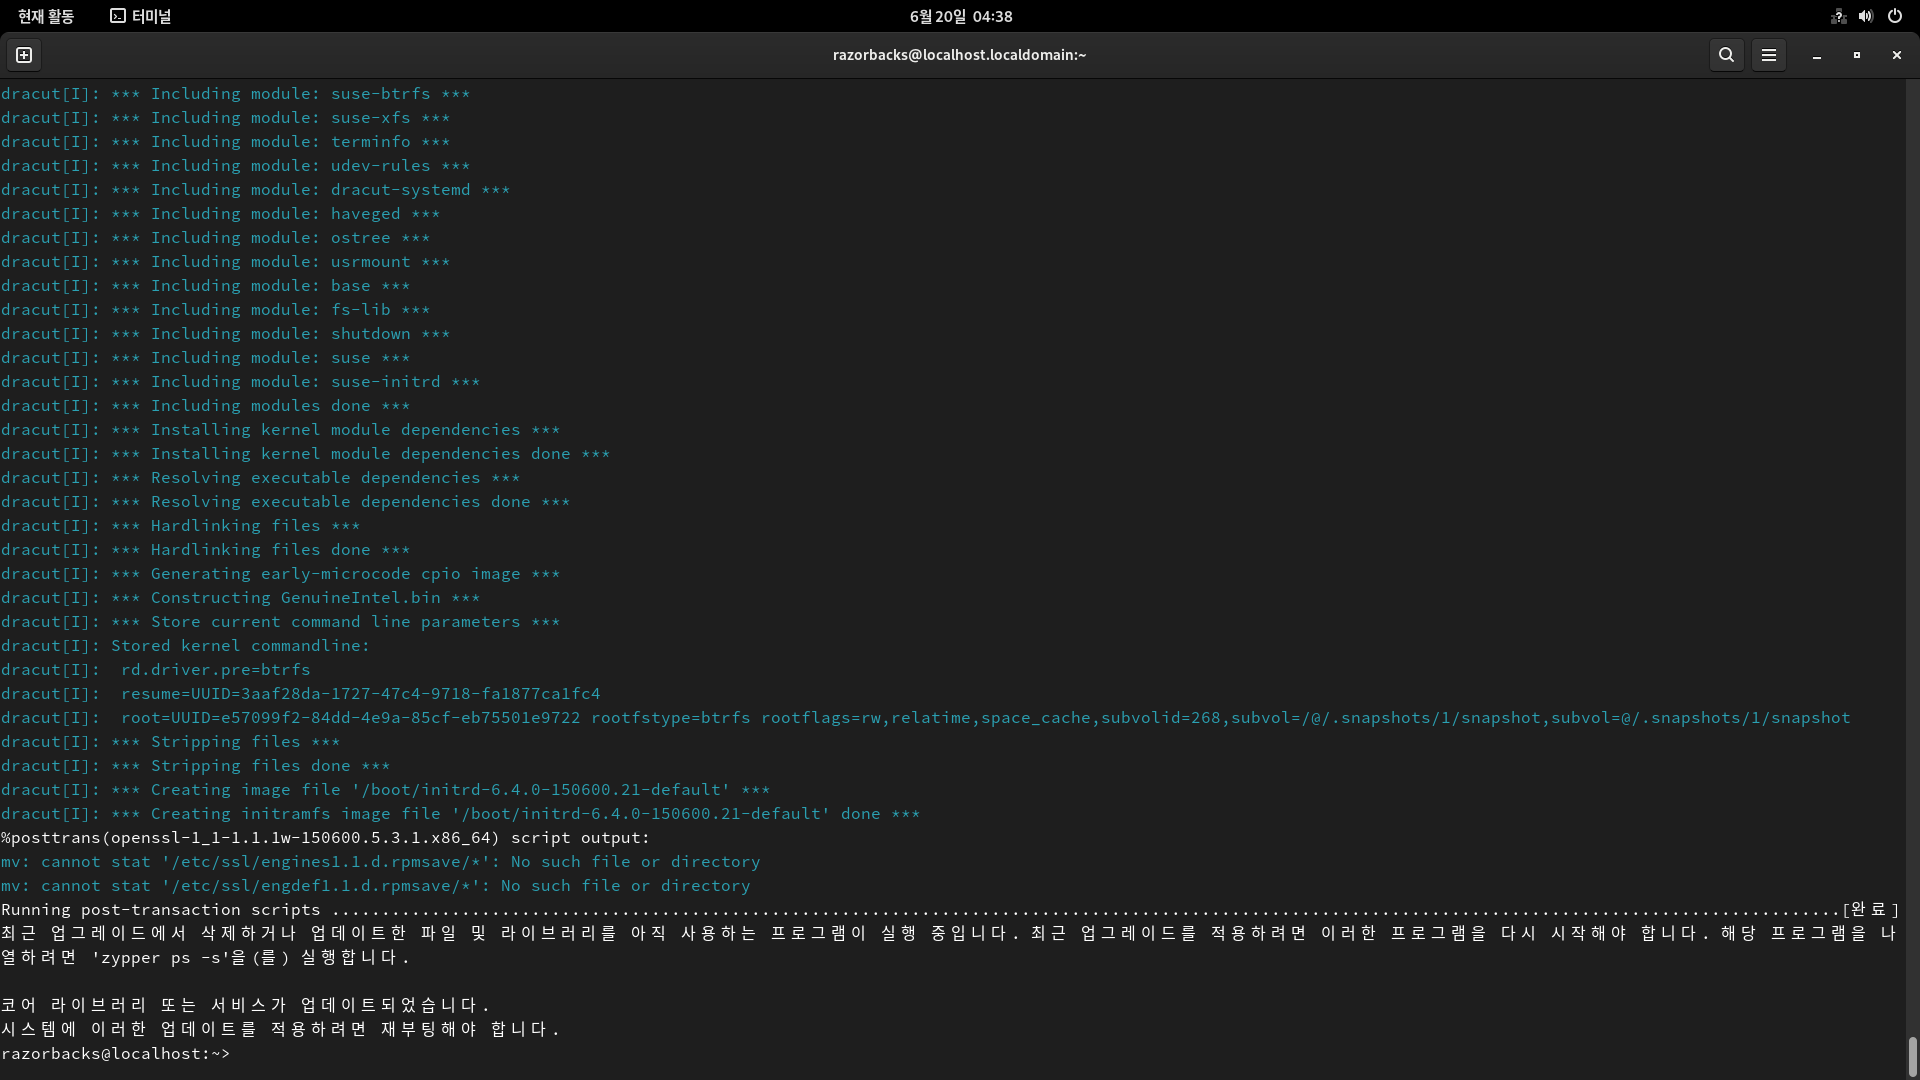Click the %posttrans openssl script output line
1920x1080 pixels.
(325, 837)
